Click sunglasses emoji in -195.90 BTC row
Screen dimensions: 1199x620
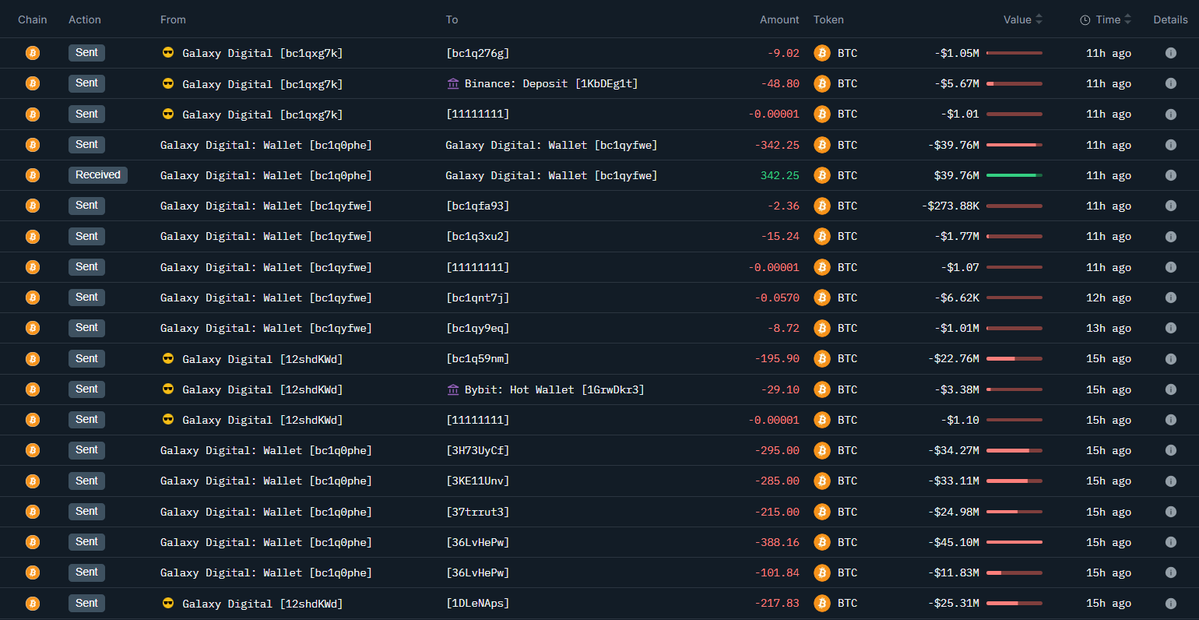(168, 359)
